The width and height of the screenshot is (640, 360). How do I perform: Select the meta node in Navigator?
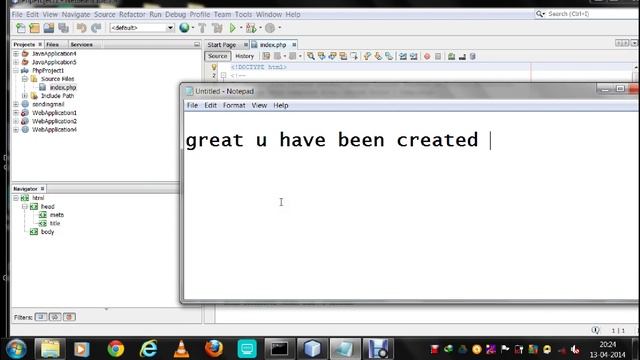coord(57,215)
